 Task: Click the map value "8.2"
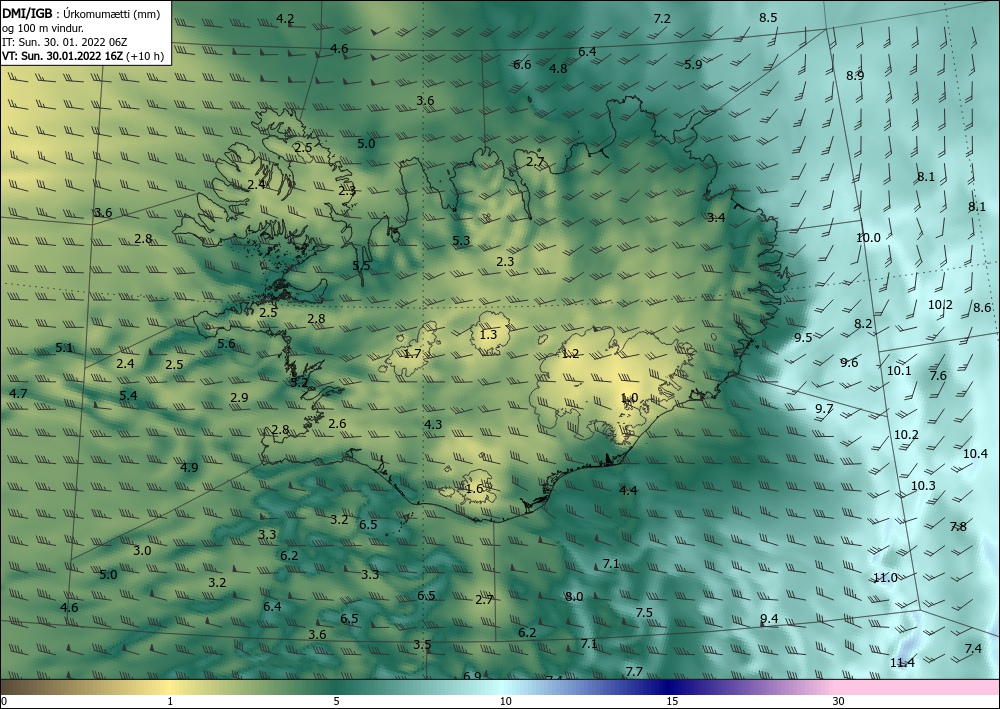tap(863, 323)
